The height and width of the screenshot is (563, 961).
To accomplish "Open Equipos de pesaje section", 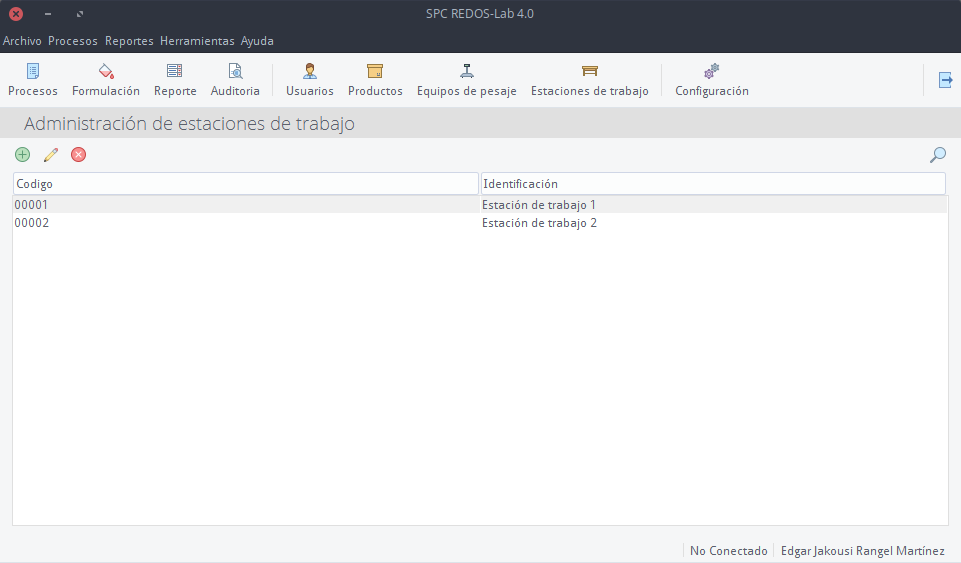I will click(466, 80).
